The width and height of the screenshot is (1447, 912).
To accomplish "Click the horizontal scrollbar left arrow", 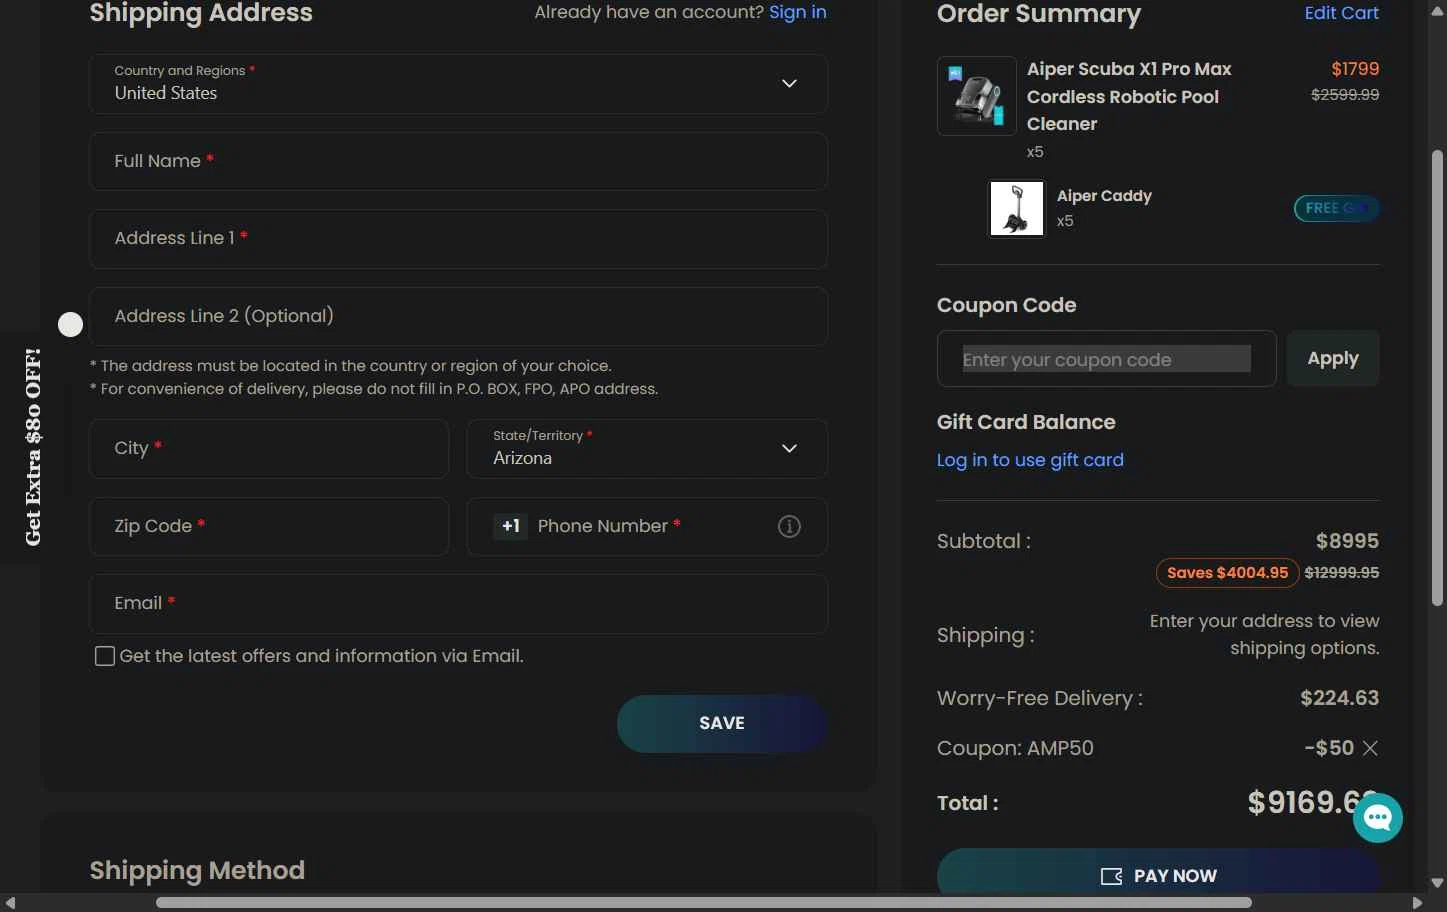I will point(10,903).
